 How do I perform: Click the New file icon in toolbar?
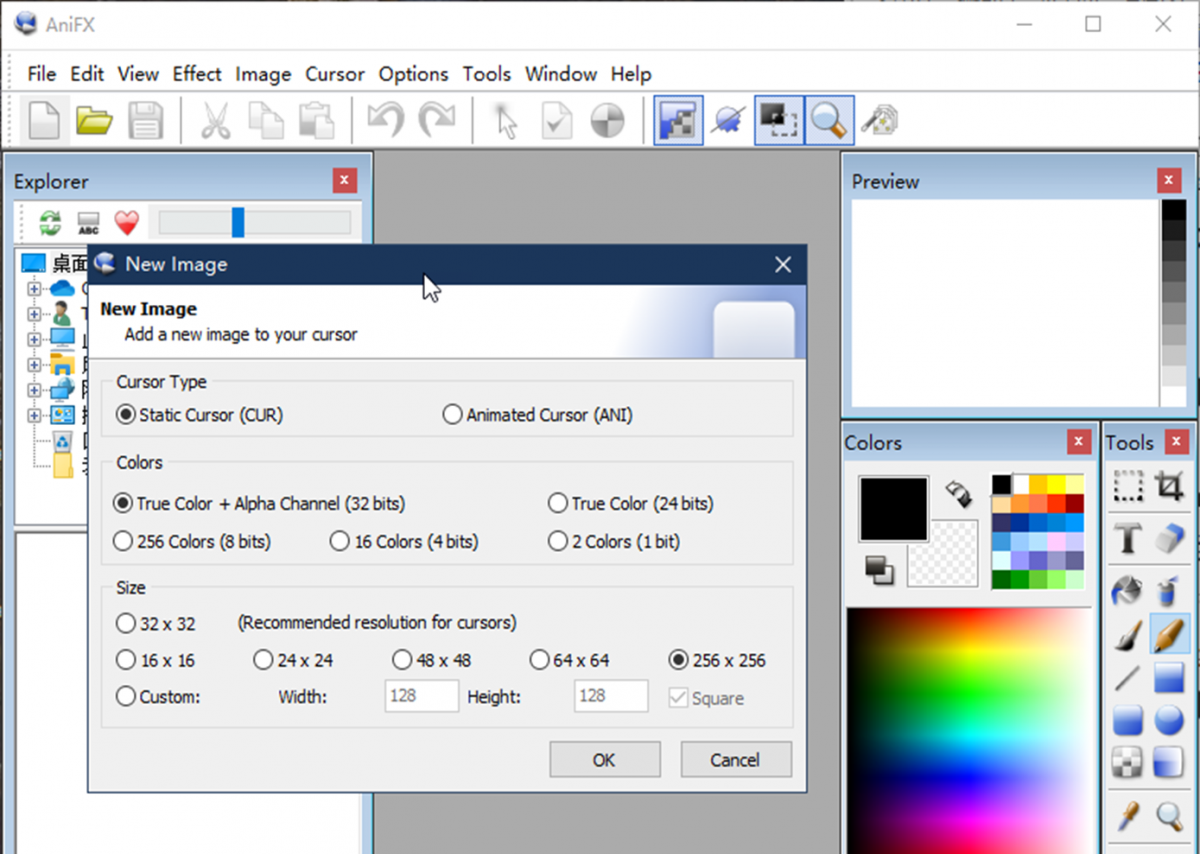[x=44, y=121]
